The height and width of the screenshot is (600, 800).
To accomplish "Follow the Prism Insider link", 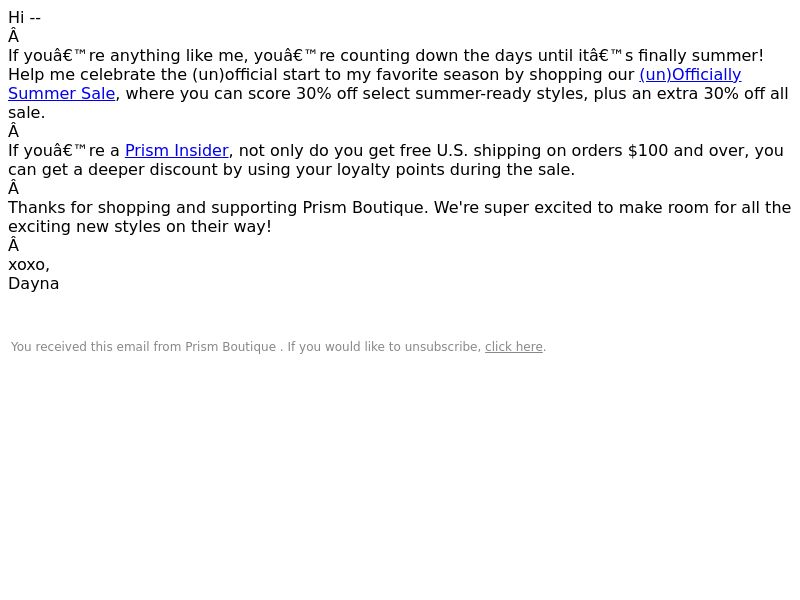I will point(177,151).
